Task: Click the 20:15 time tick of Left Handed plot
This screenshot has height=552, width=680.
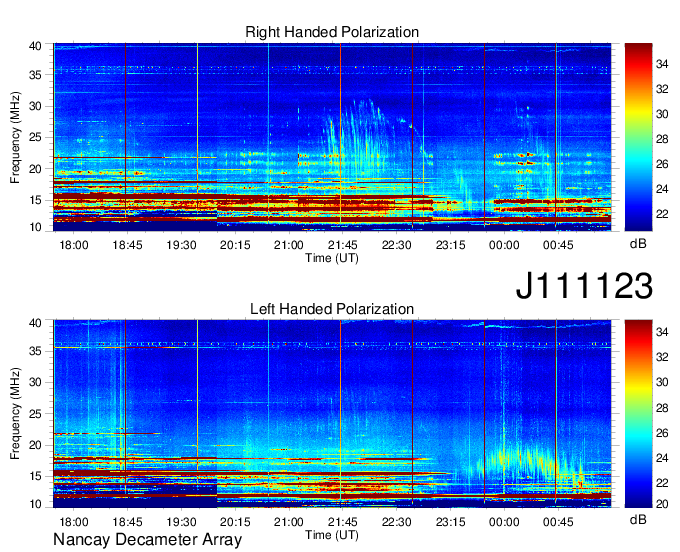Action: (x=235, y=522)
